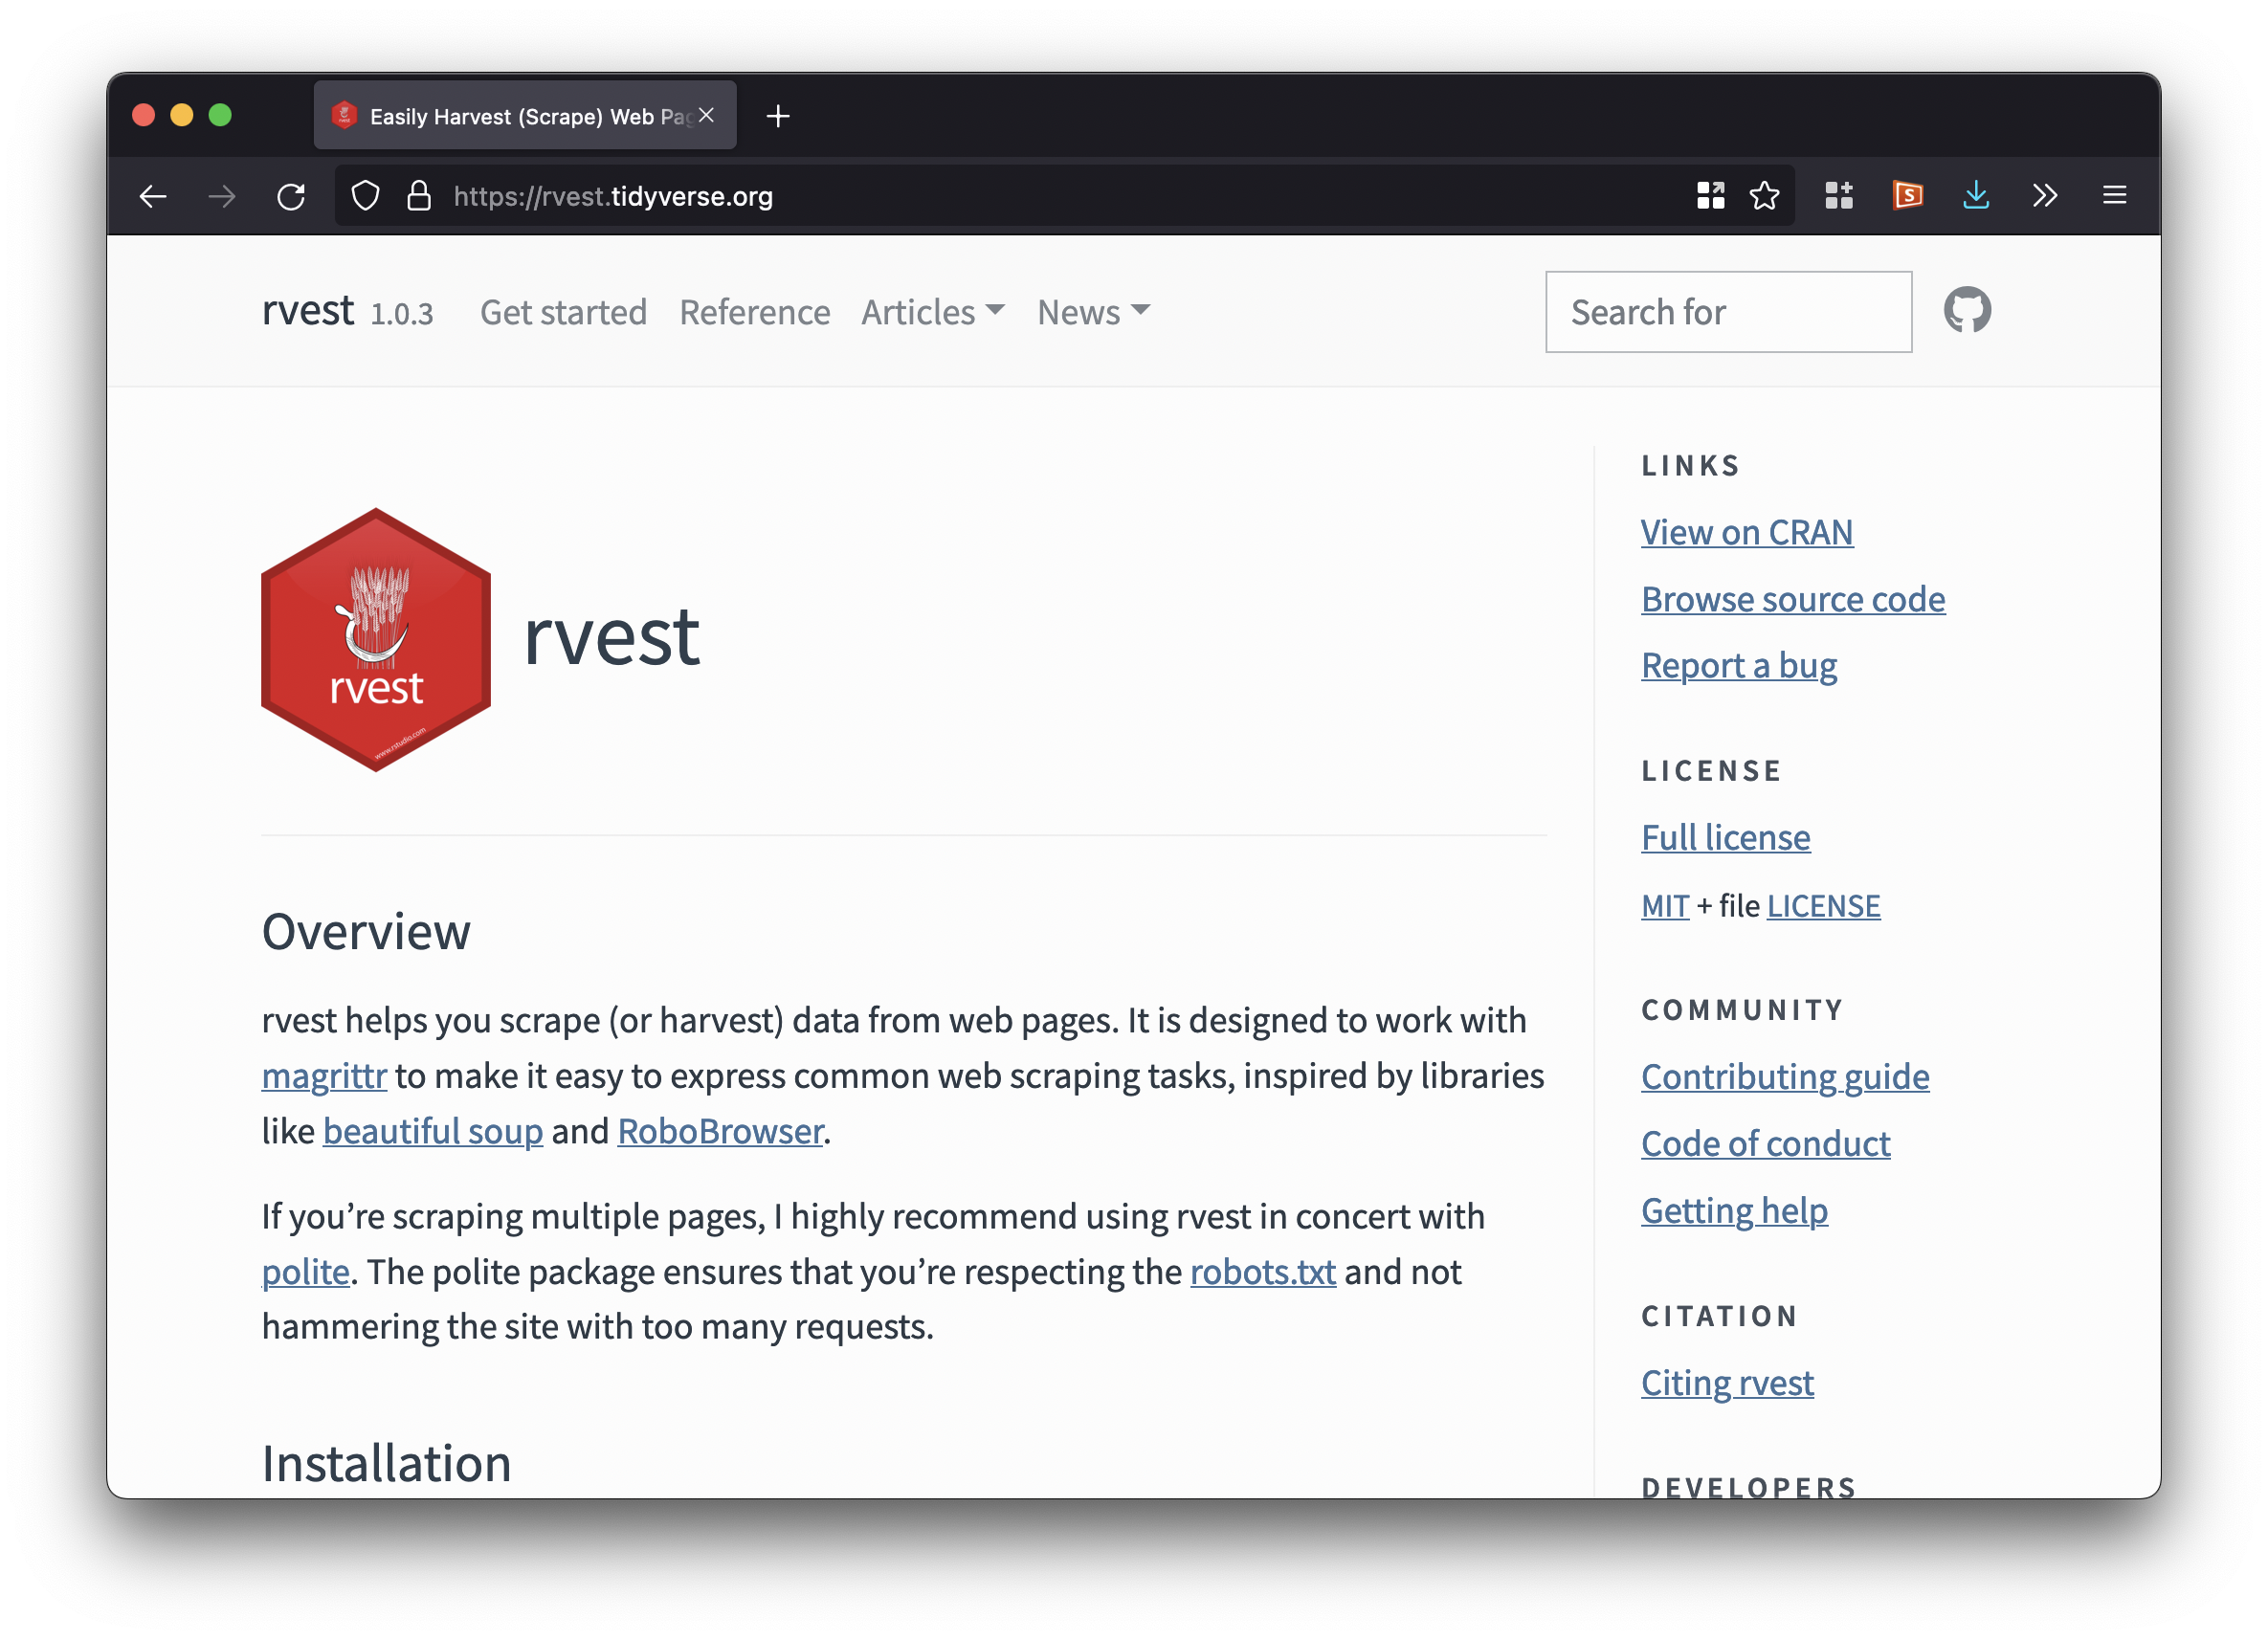This screenshot has width=2268, height=1640.
Task: Open the GitHub repository icon
Action: [1966, 311]
